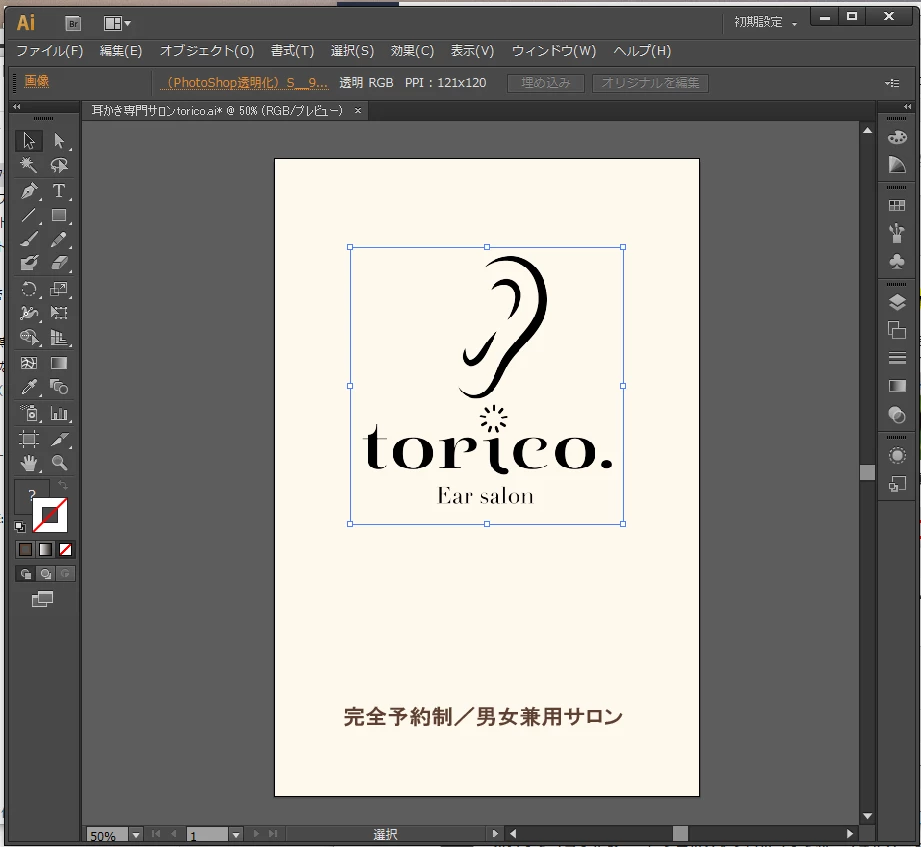Open the オブジェクト(O) menu

click(207, 51)
